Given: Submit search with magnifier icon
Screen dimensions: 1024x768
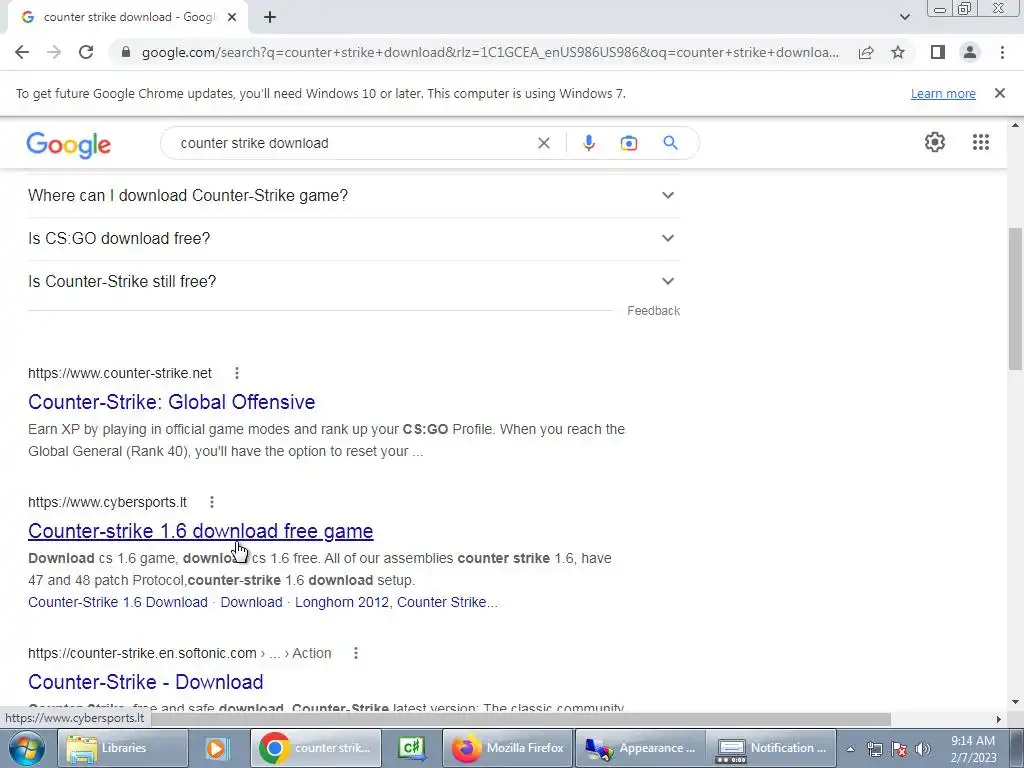Looking at the screenshot, I should click(670, 143).
